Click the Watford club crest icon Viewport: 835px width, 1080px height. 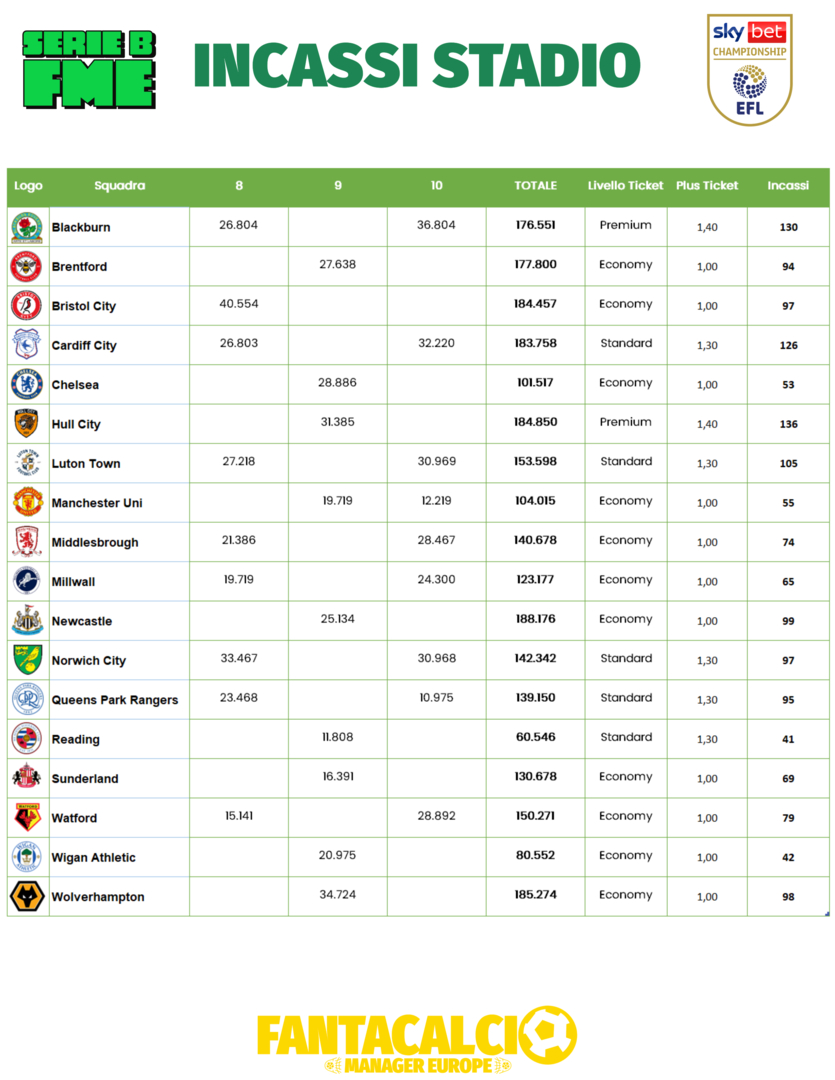click(x=27, y=818)
